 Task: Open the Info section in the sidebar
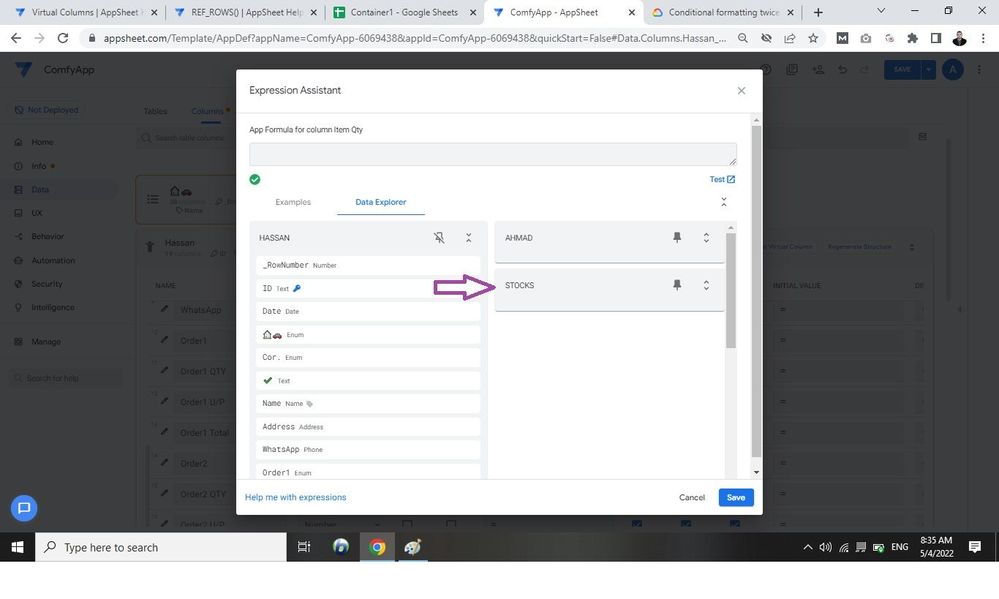click(x=38, y=166)
